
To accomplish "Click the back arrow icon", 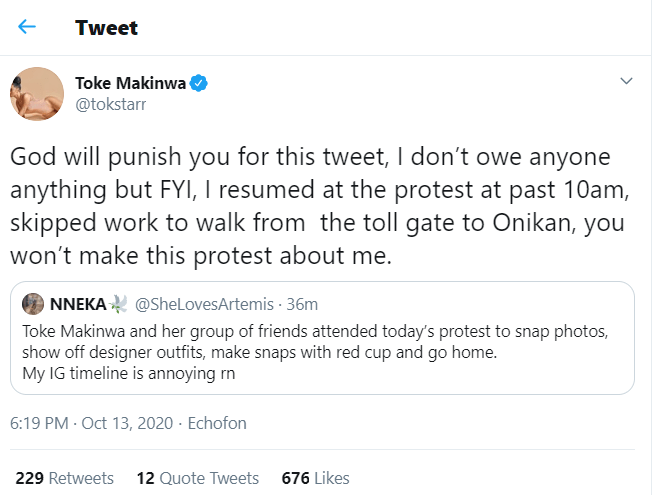I will (27, 27).
